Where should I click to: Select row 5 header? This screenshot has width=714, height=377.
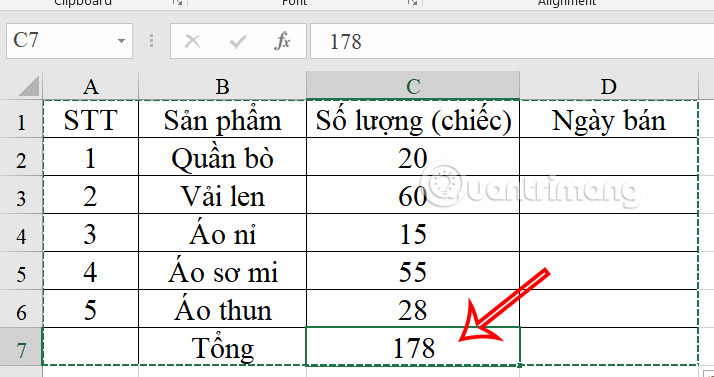[x=21, y=270]
